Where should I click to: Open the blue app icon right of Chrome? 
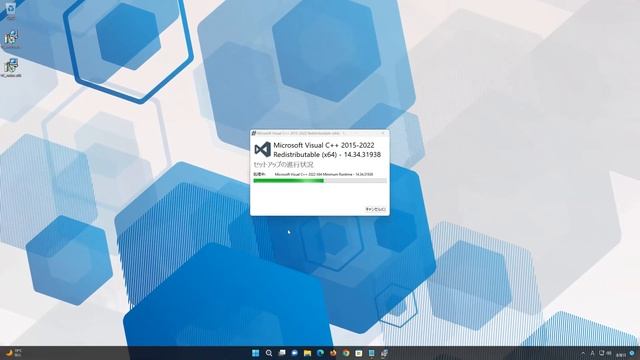pyautogui.click(x=371, y=353)
